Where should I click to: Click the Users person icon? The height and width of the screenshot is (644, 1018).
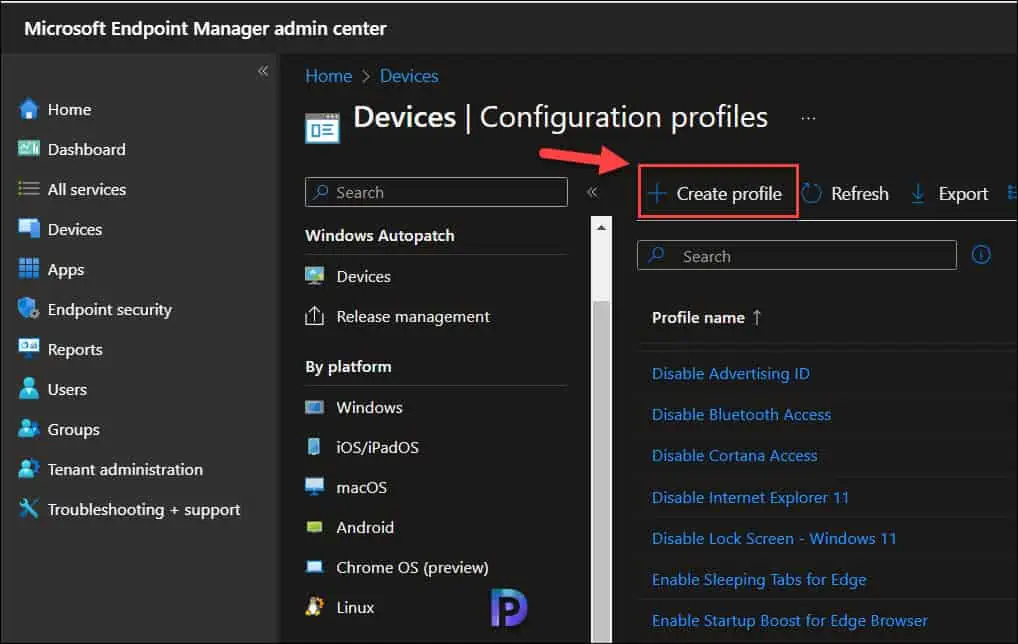[29, 389]
